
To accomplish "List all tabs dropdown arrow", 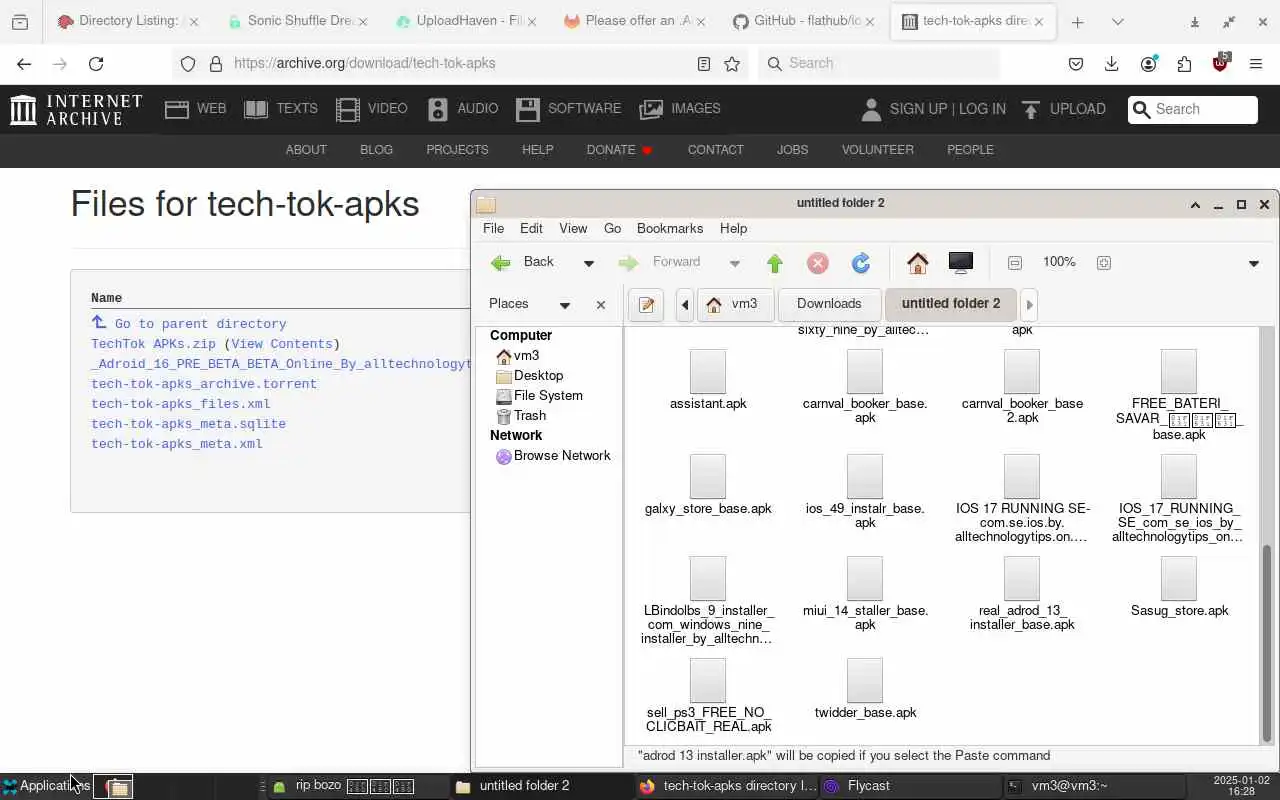I will click(x=1117, y=22).
